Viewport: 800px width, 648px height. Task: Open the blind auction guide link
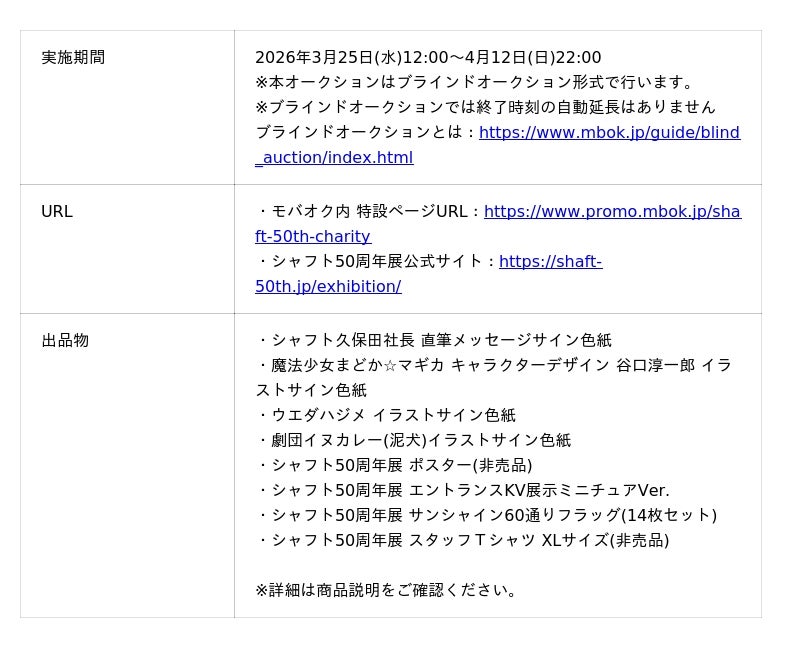point(609,133)
